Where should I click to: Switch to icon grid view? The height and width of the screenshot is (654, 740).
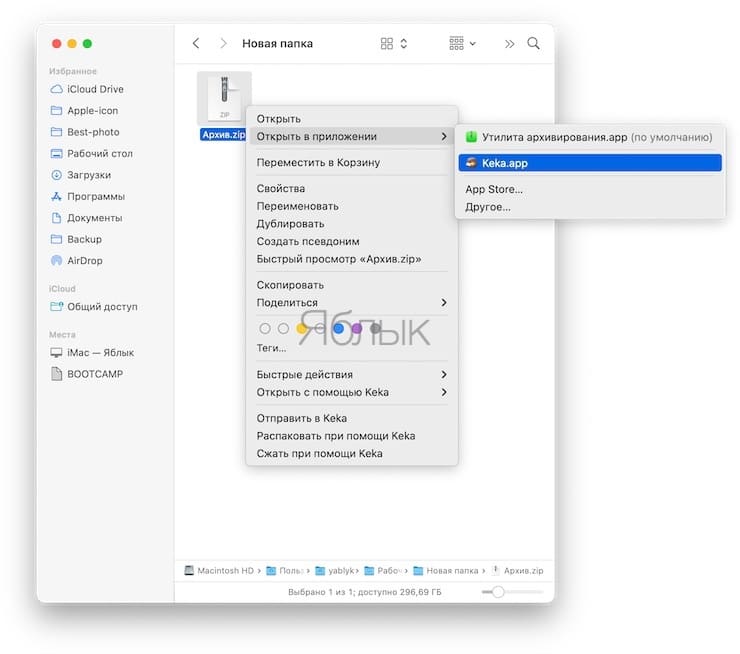[x=387, y=43]
